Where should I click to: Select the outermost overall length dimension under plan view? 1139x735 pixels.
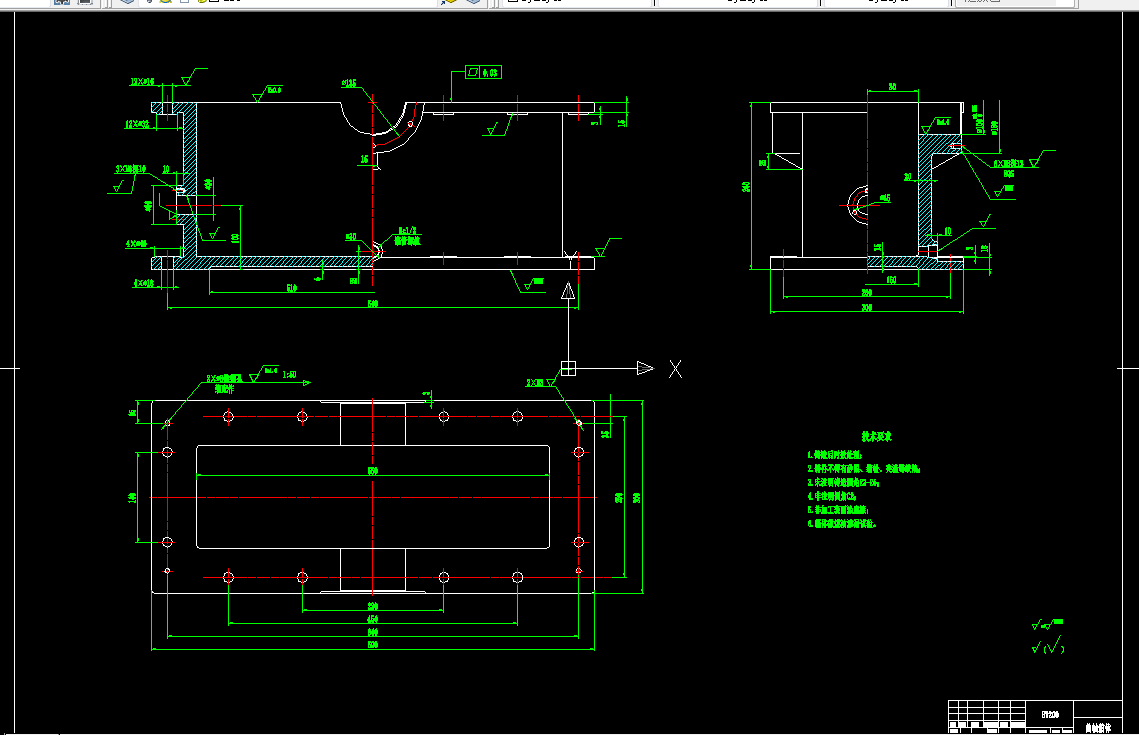373,645
